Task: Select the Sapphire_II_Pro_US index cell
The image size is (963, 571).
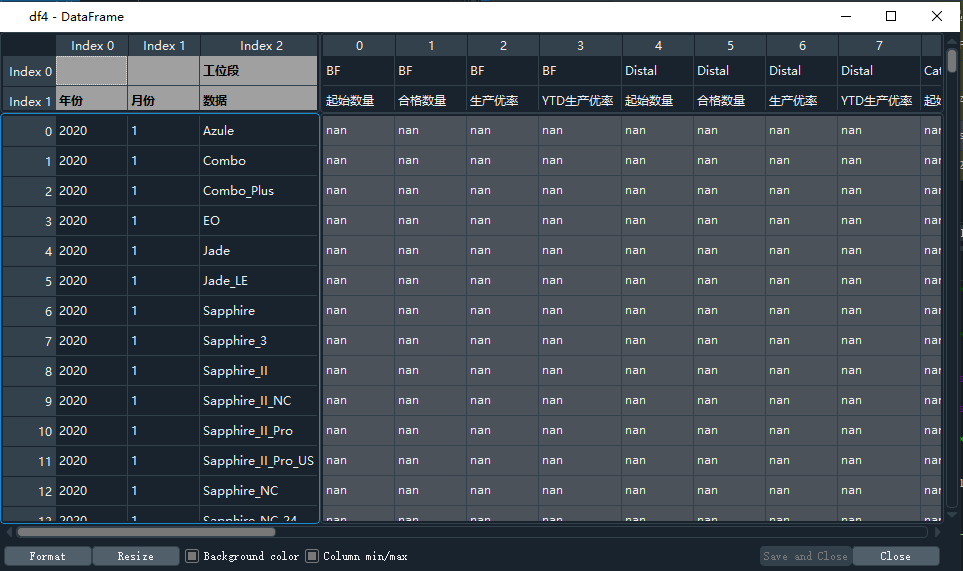Action: 259,460
